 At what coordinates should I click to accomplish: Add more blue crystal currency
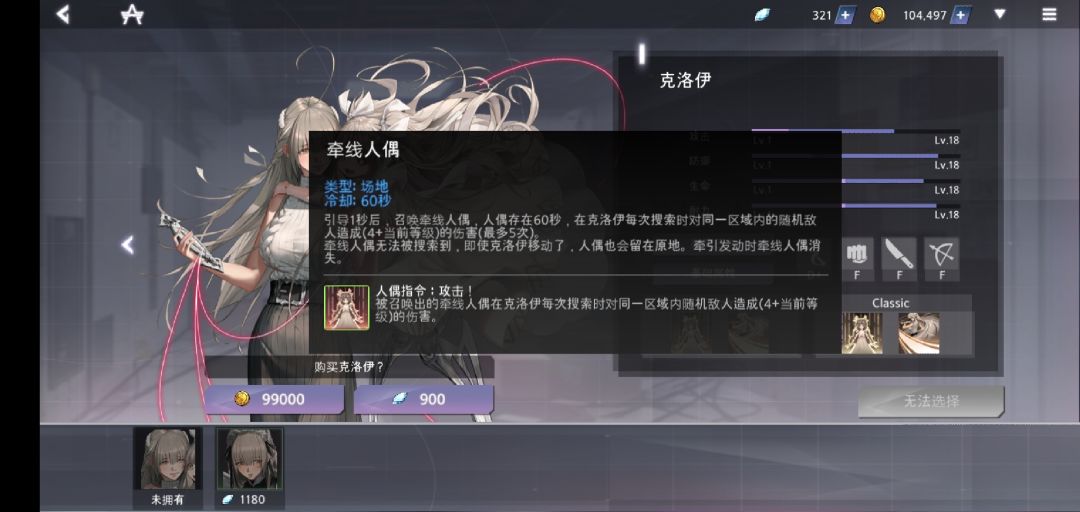(846, 15)
